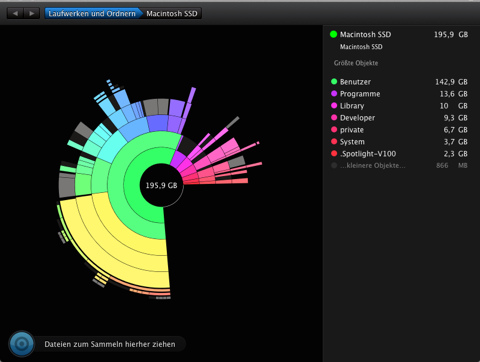
Task: Click the blue collector target icon
Action: coord(22,344)
